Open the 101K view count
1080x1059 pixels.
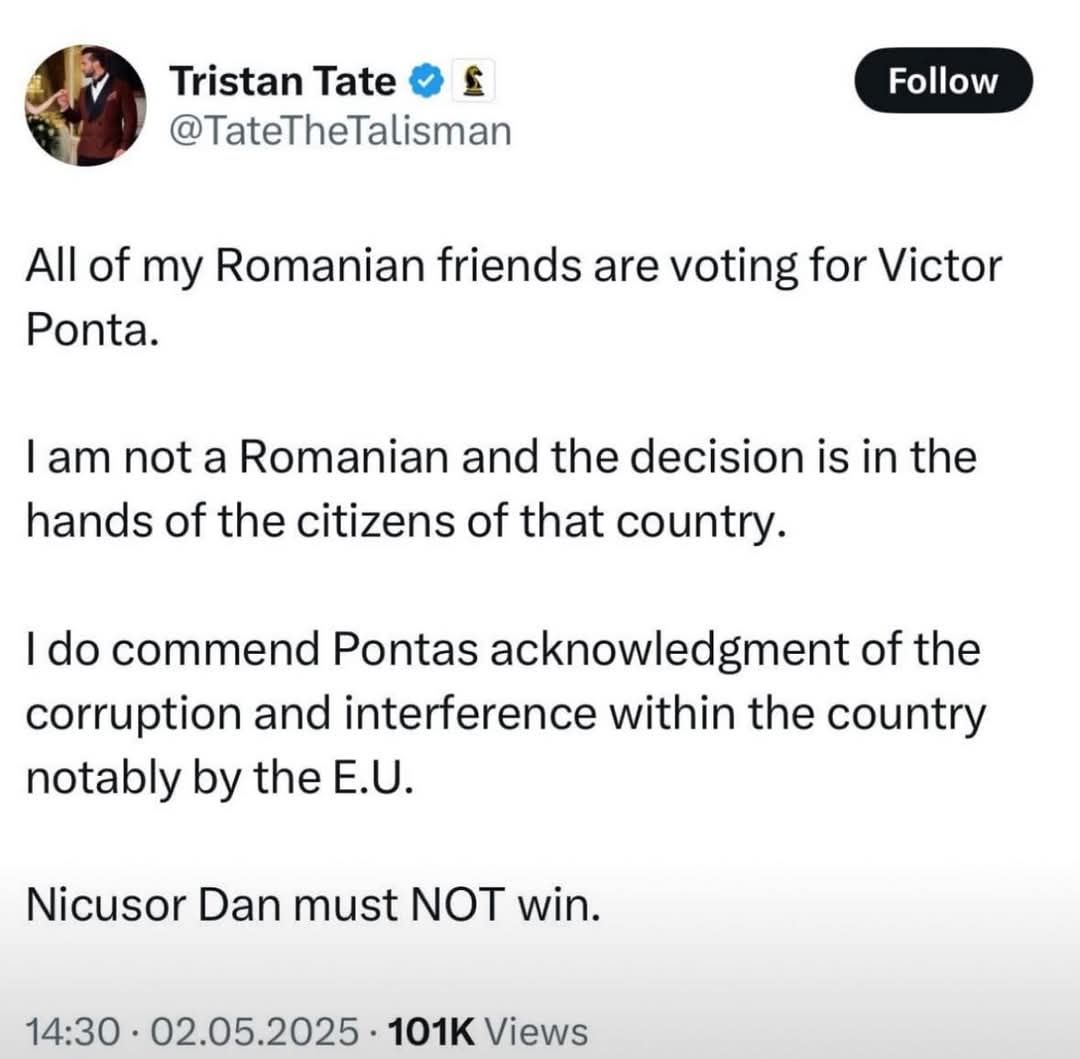431,1031
